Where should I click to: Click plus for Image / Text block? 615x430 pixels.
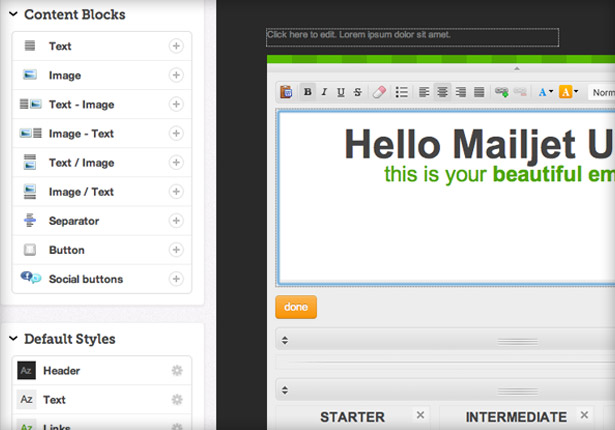pyautogui.click(x=176, y=191)
